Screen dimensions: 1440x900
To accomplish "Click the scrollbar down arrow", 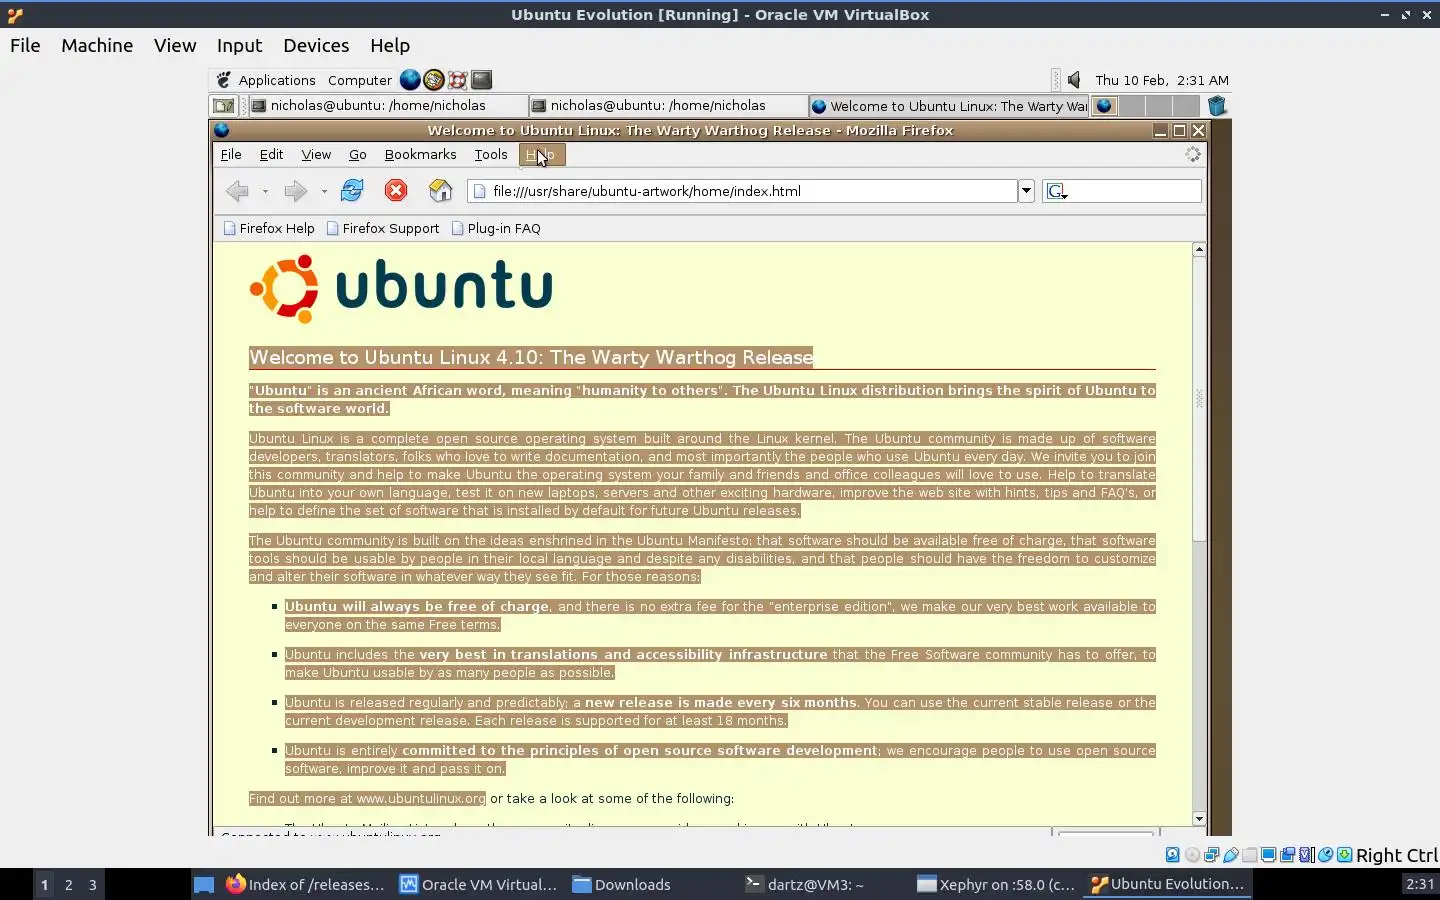I will 1199,818.
